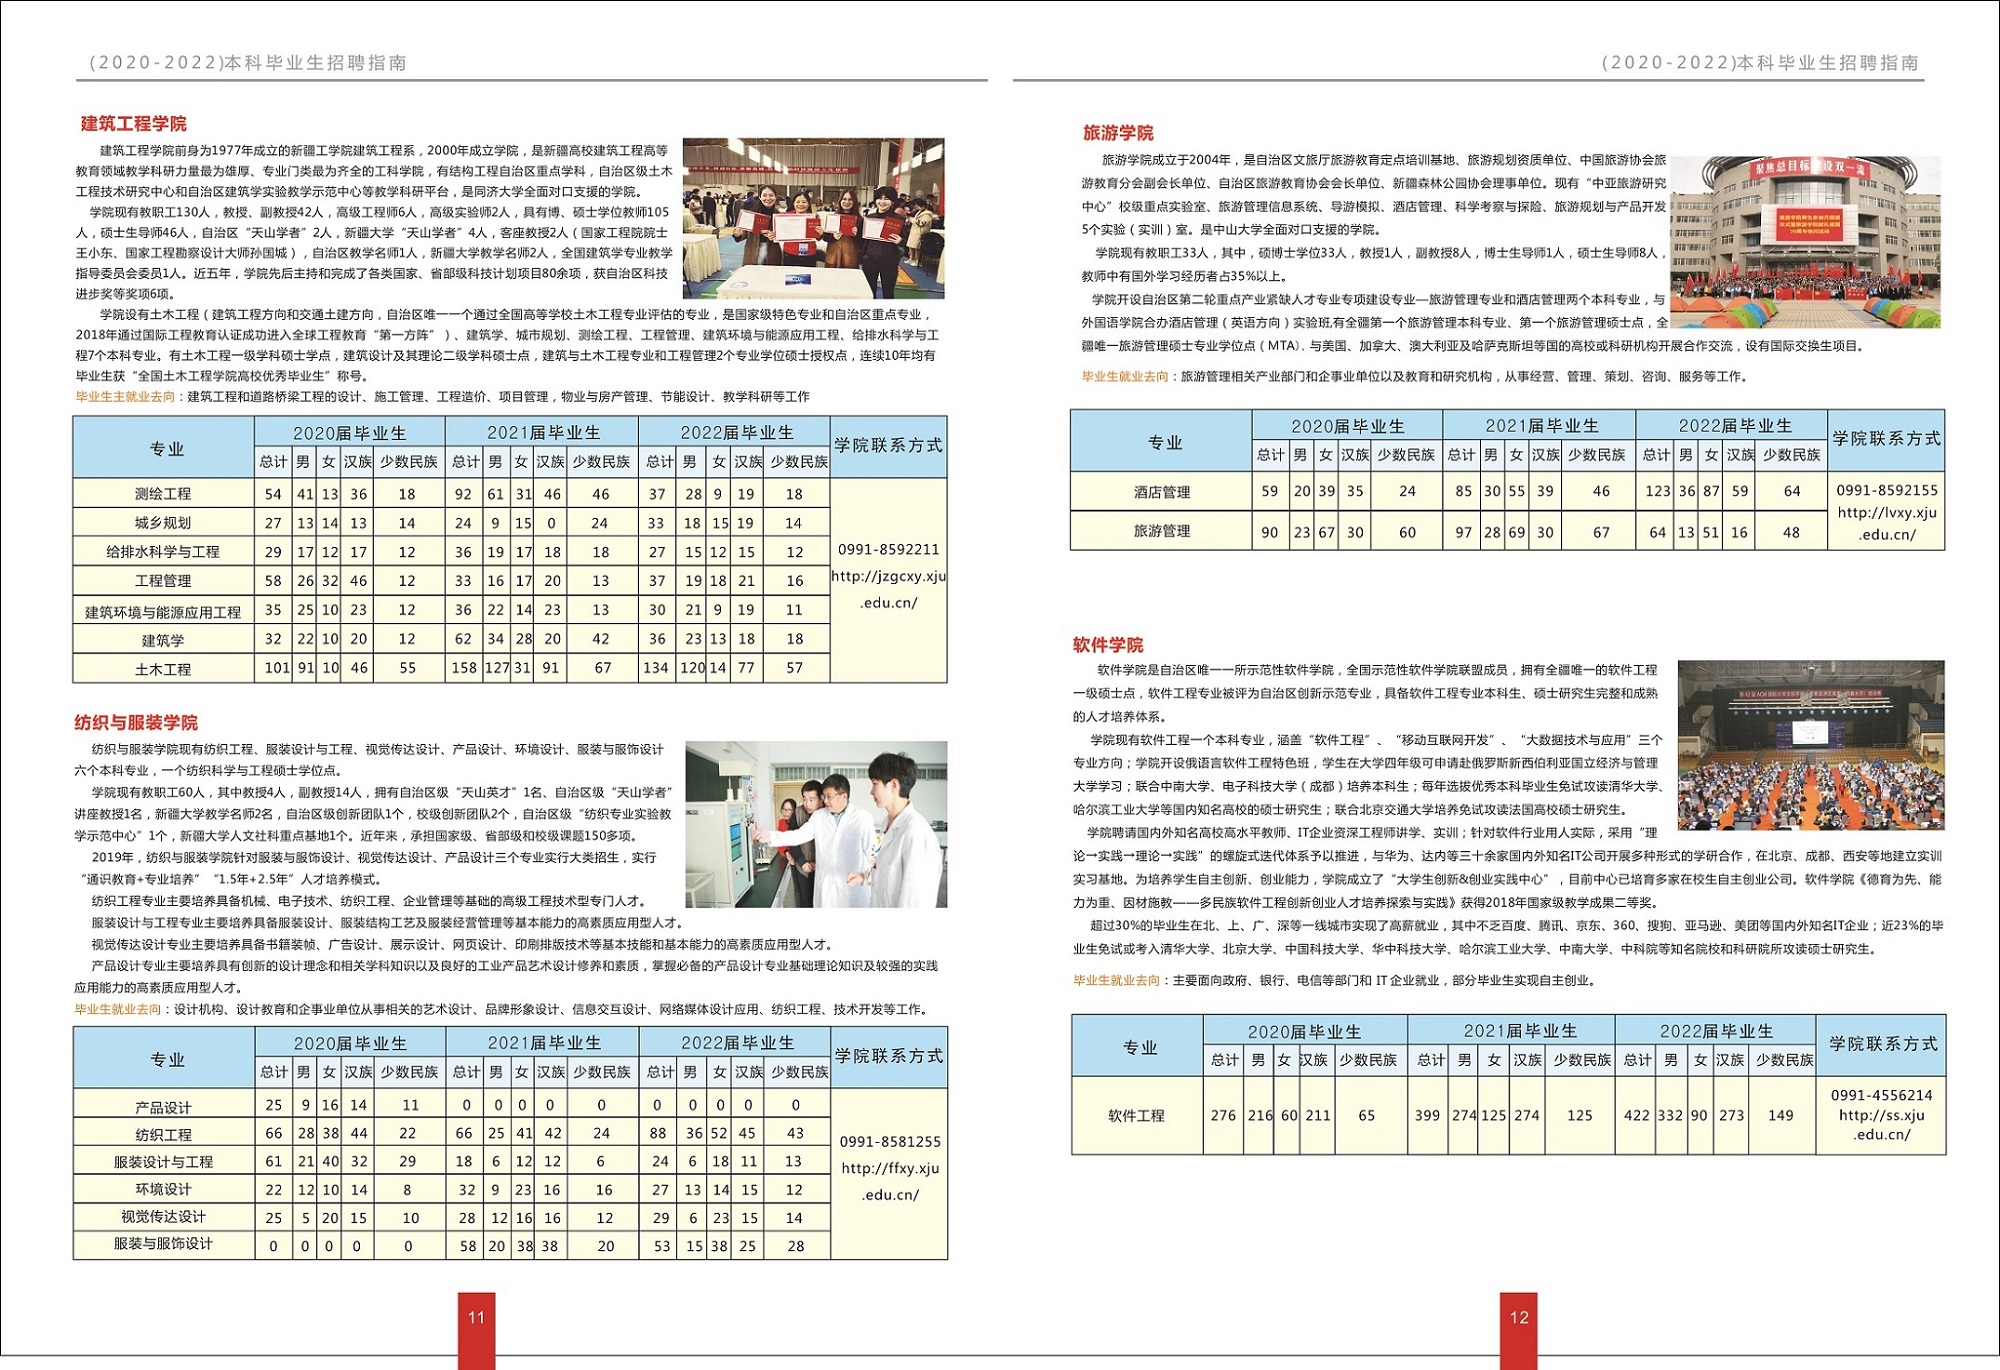Viewport: 2000px width, 1370px height.
Task: Click page number 11 red tab
Action: point(476,1330)
